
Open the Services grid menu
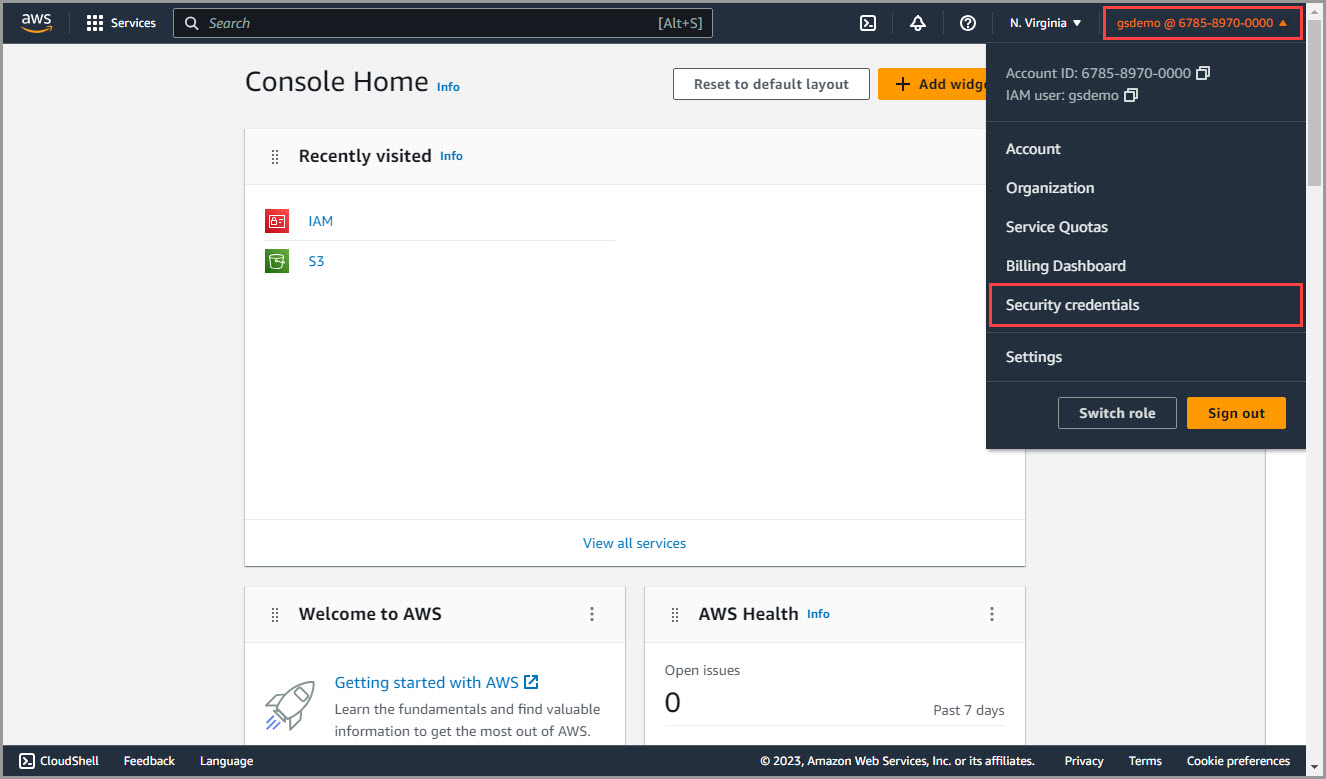pyautogui.click(x=121, y=23)
